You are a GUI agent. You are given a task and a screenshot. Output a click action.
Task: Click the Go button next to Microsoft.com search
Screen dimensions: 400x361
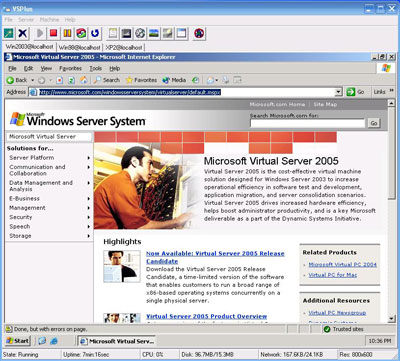pyautogui.click(x=374, y=123)
